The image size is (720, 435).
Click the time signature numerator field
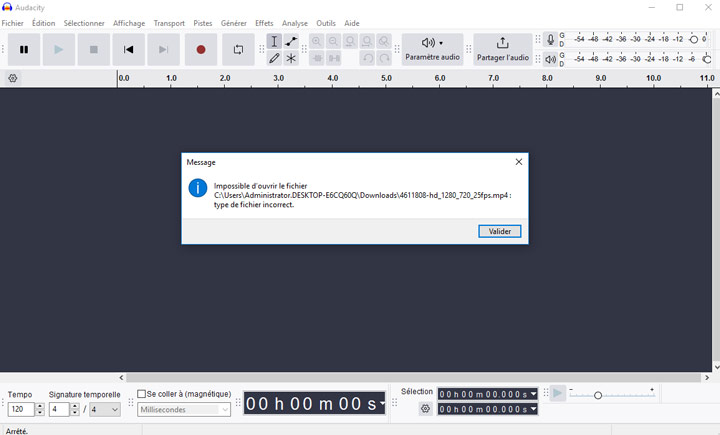point(60,409)
